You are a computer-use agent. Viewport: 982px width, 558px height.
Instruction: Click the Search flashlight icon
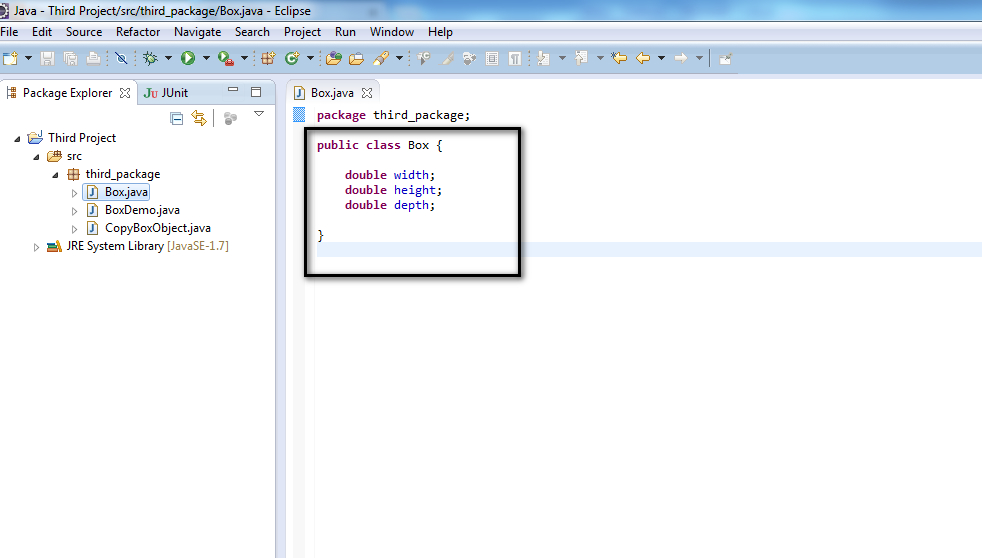pyautogui.click(x=381, y=58)
